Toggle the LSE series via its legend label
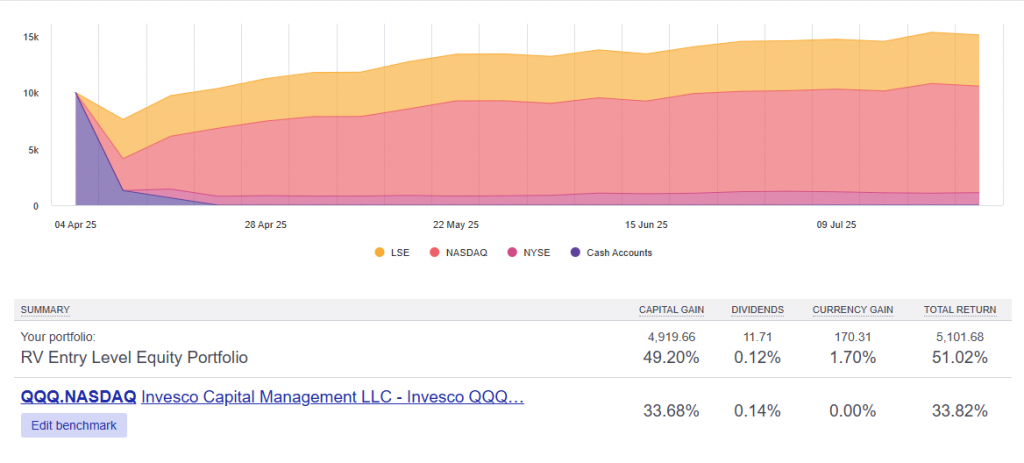This screenshot has height=463, width=1024. [x=402, y=253]
